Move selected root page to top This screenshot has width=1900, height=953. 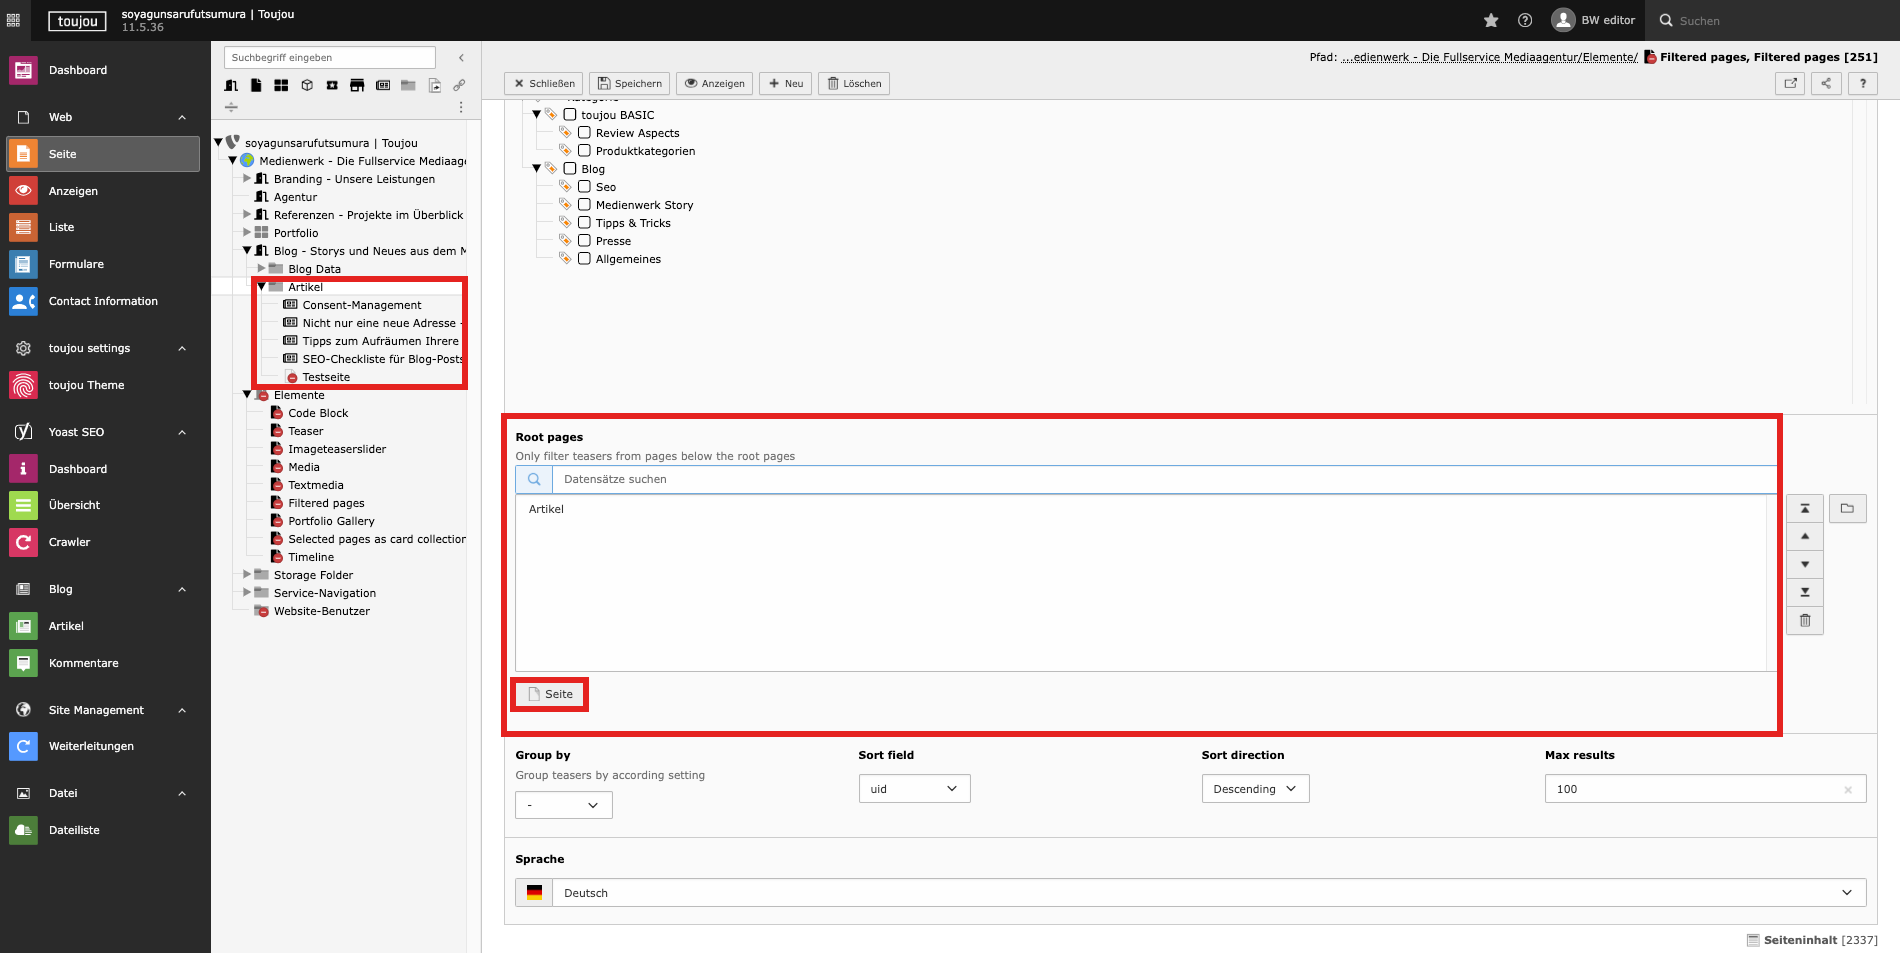pyautogui.click(x=1805, y=509)
